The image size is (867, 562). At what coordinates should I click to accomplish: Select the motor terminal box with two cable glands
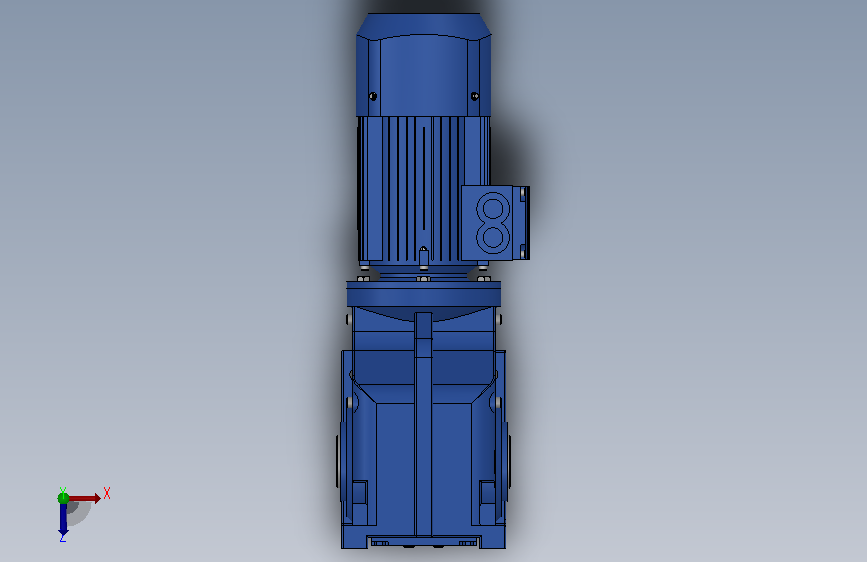pos(495,222)
